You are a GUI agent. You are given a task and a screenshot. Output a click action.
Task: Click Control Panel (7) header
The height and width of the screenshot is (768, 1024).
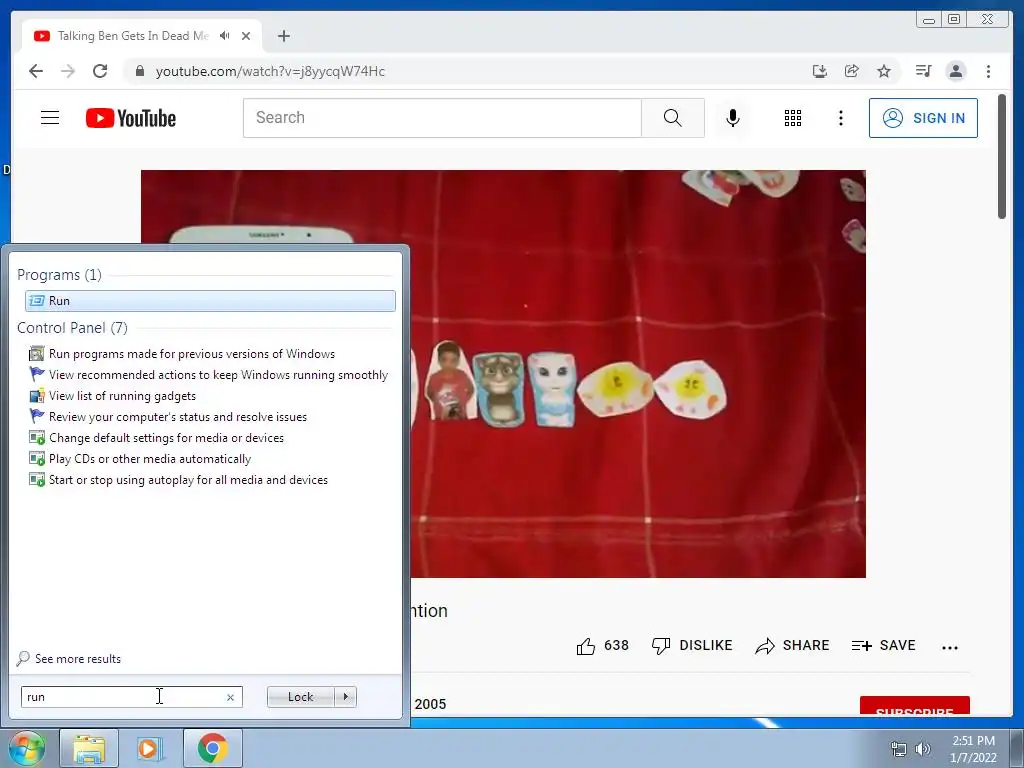[72, 328]
